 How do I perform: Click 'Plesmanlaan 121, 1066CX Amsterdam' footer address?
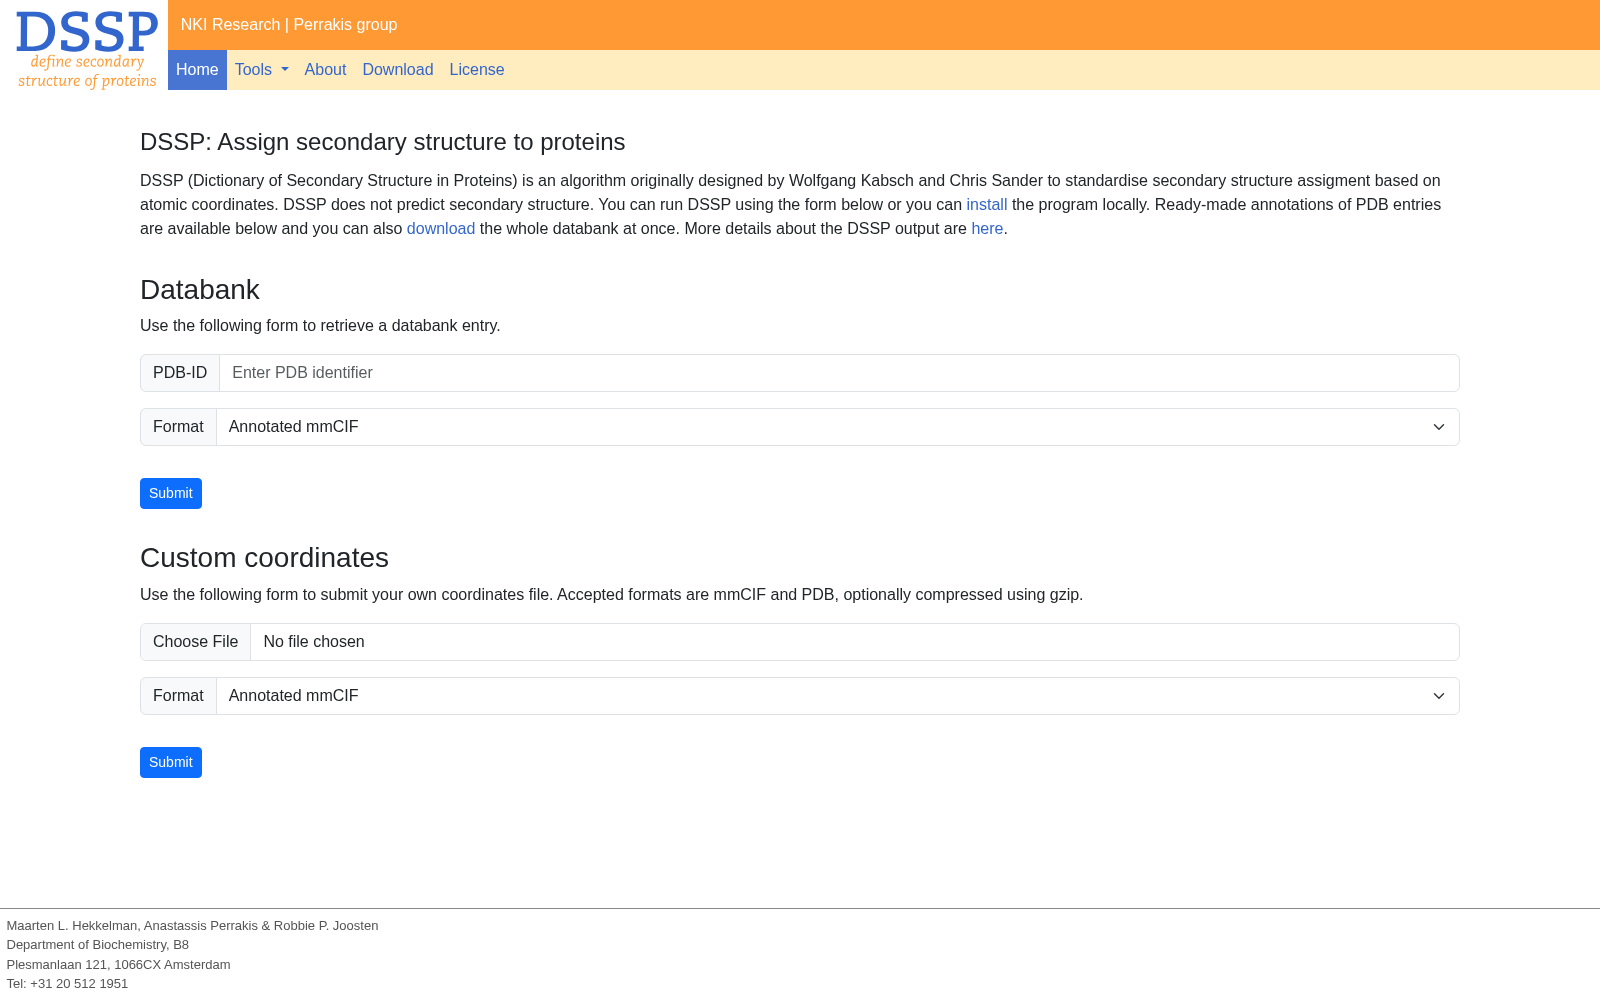pos(118,965)
